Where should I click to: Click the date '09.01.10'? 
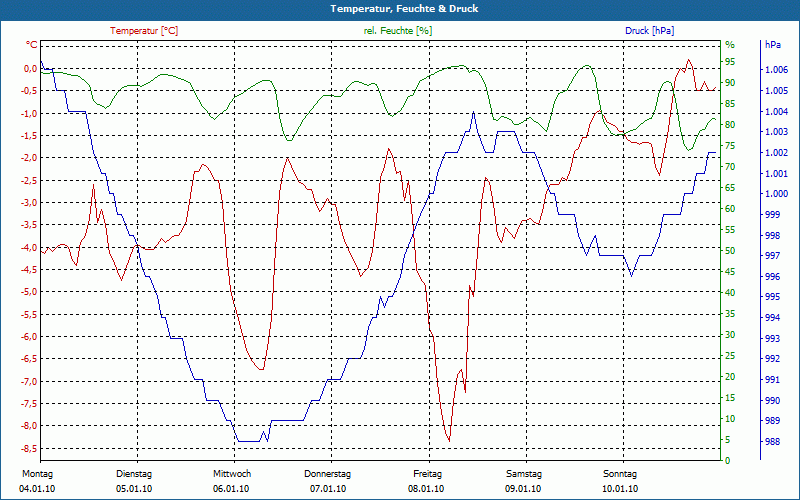click(523, 489)
